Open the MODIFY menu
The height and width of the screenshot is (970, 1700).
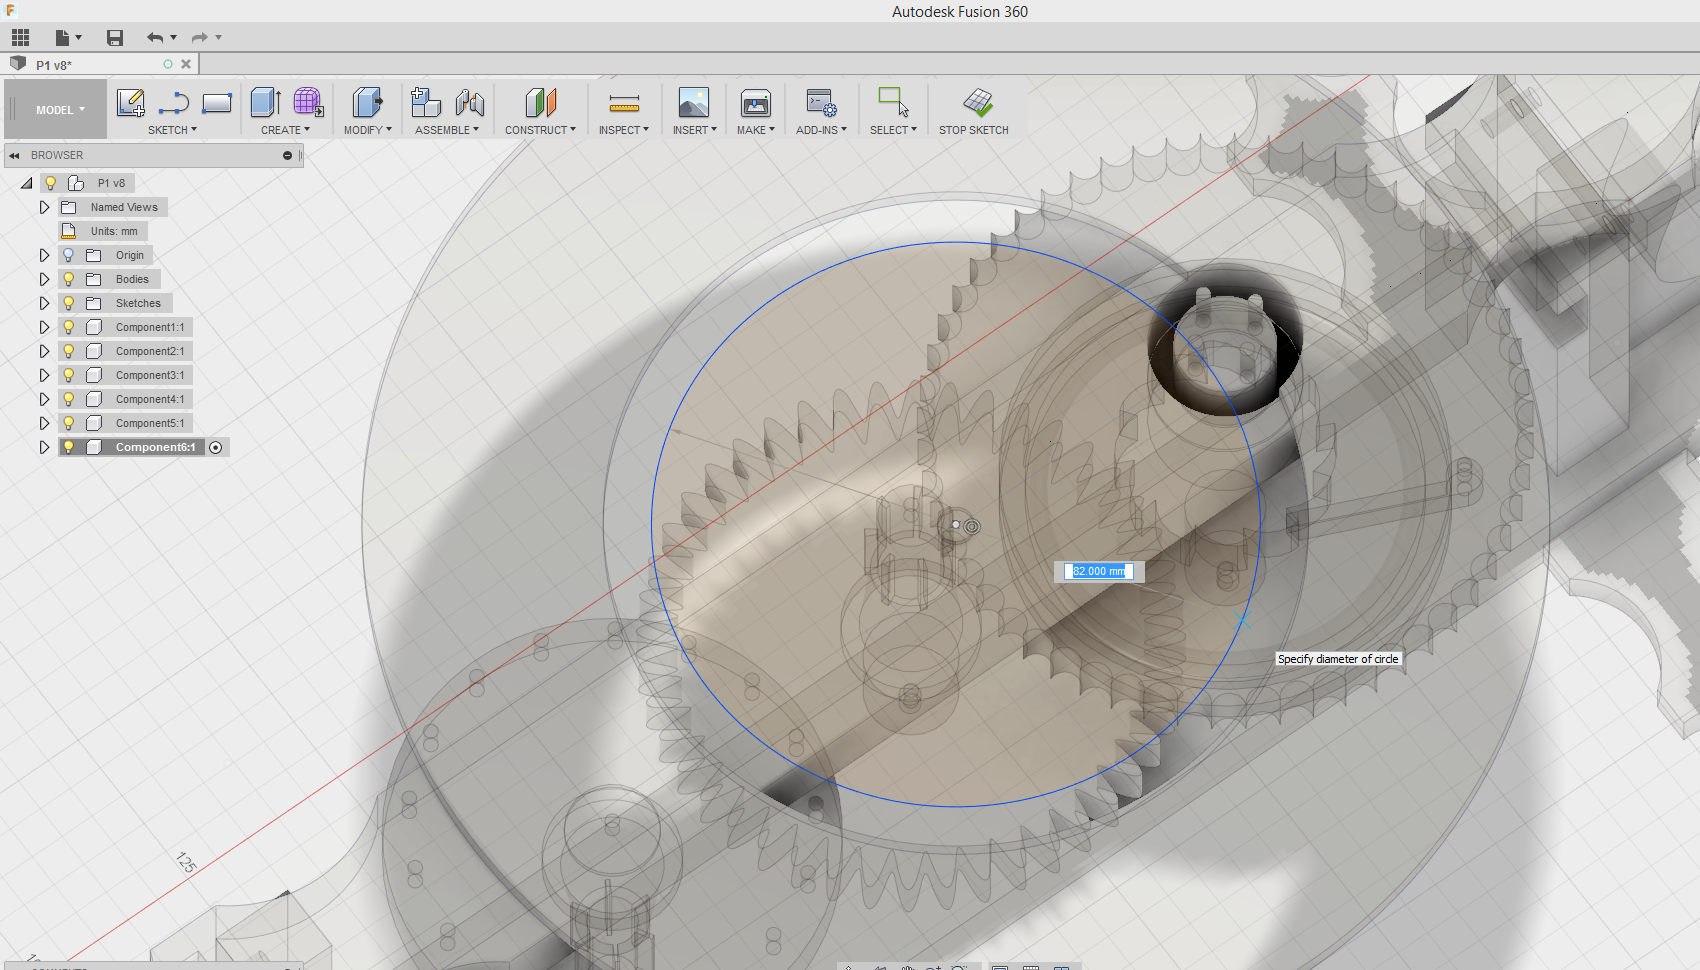pos(367,130)
